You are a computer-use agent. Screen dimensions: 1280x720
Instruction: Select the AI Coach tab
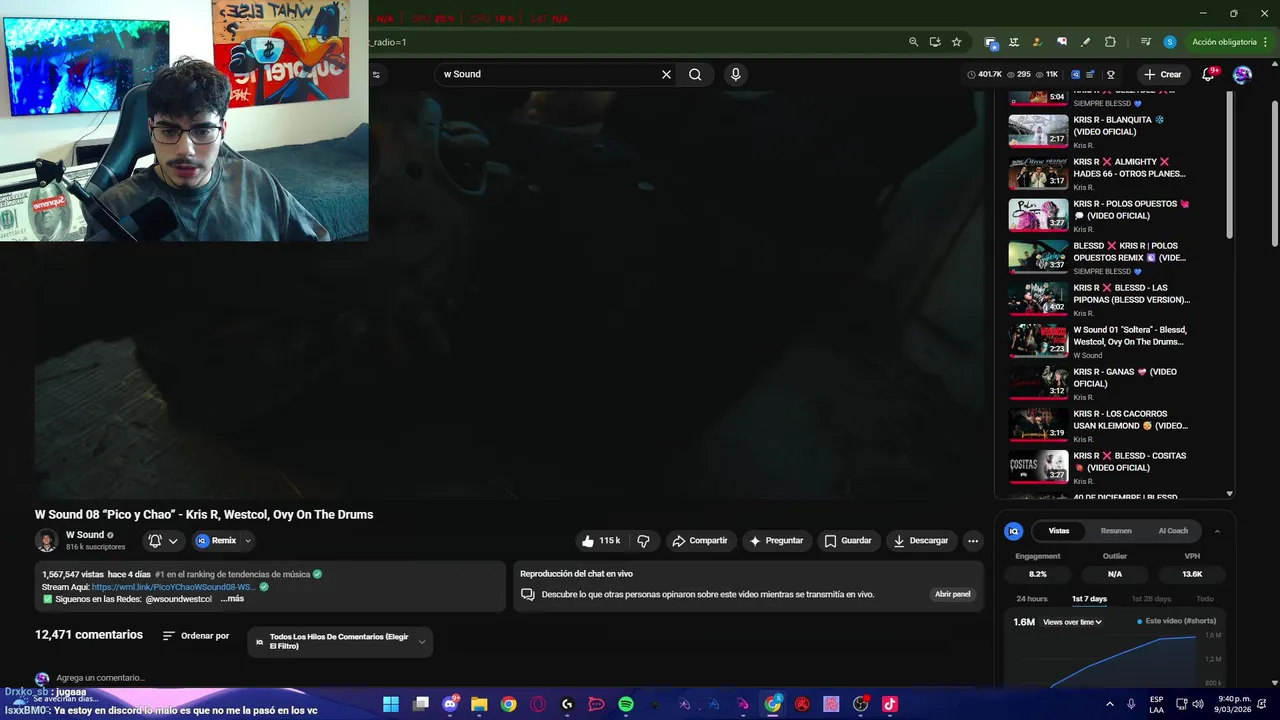[x=1173, y=531]
